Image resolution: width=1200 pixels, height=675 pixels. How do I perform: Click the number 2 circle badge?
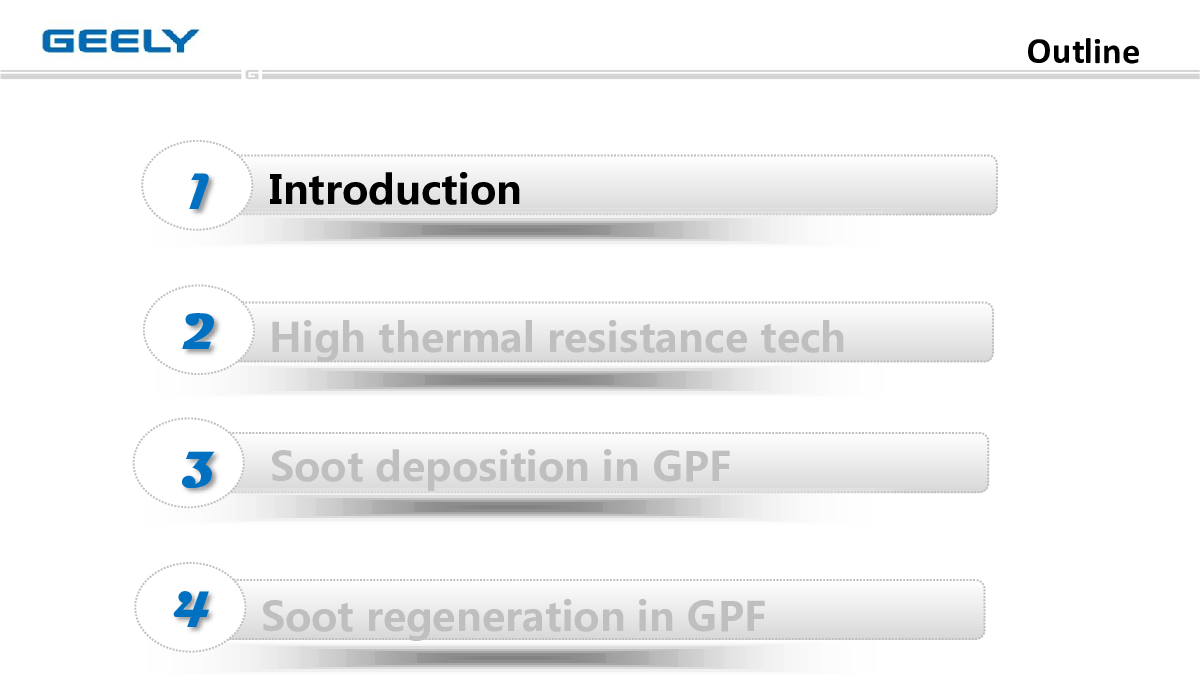coord(198,330)
